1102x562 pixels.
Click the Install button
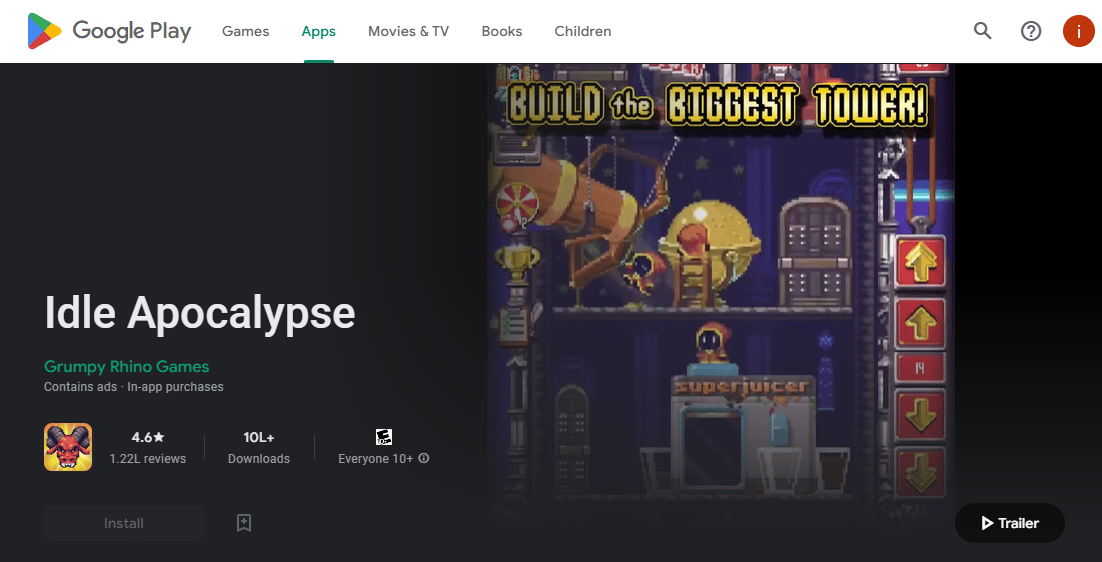(x=124, y=523)
